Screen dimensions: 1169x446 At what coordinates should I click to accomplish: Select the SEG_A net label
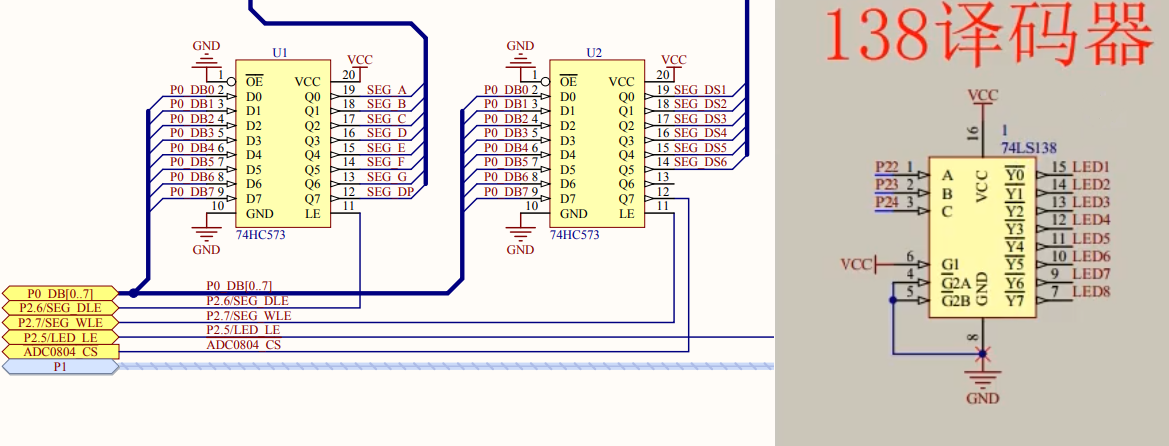tap(386, 90)
